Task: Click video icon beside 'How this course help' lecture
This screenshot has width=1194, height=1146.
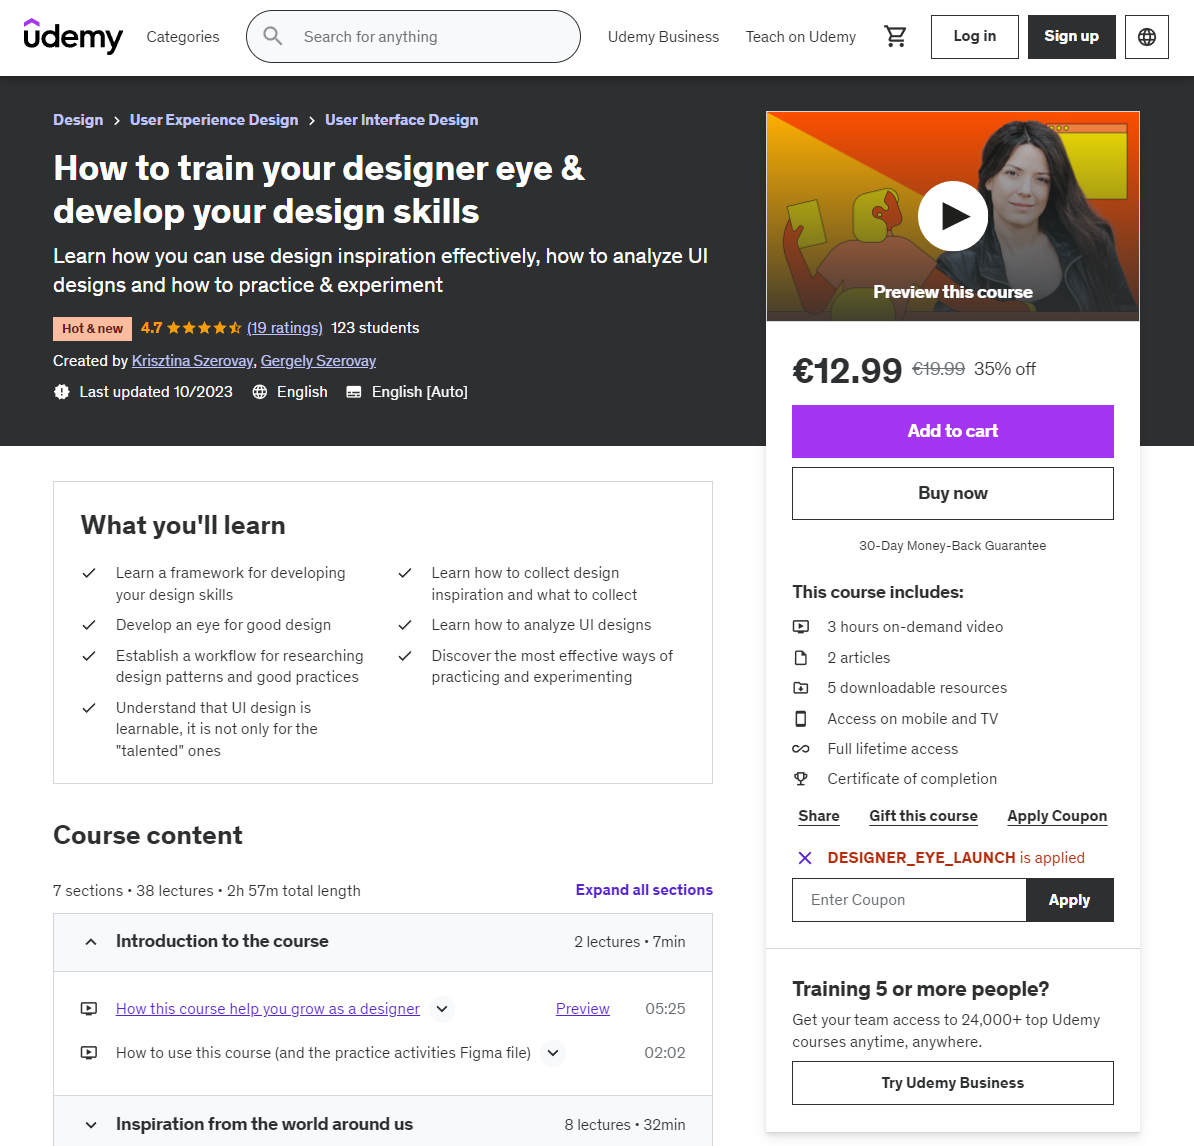Action: tap(89, 1009)
